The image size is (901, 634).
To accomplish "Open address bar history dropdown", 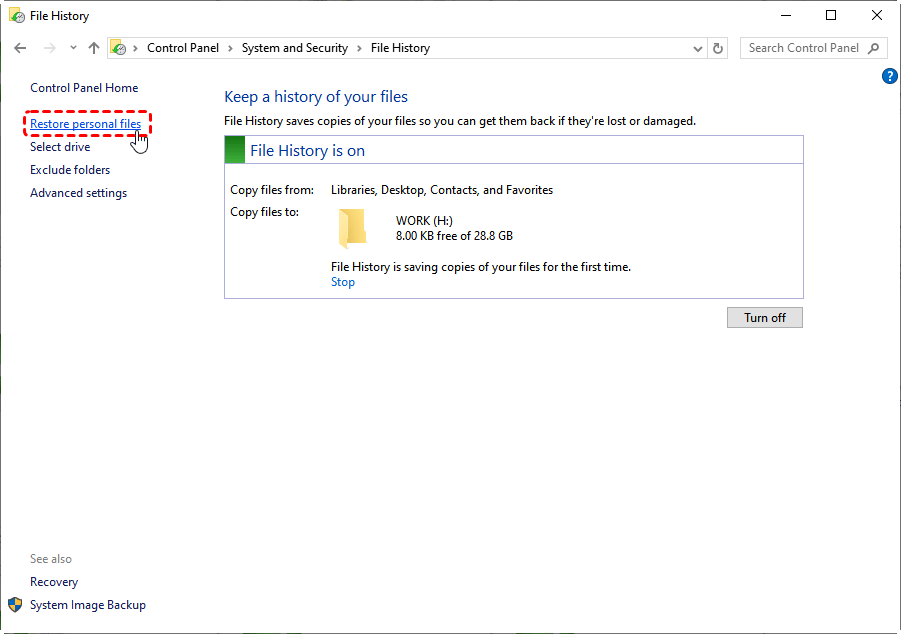I will point(698,49).
